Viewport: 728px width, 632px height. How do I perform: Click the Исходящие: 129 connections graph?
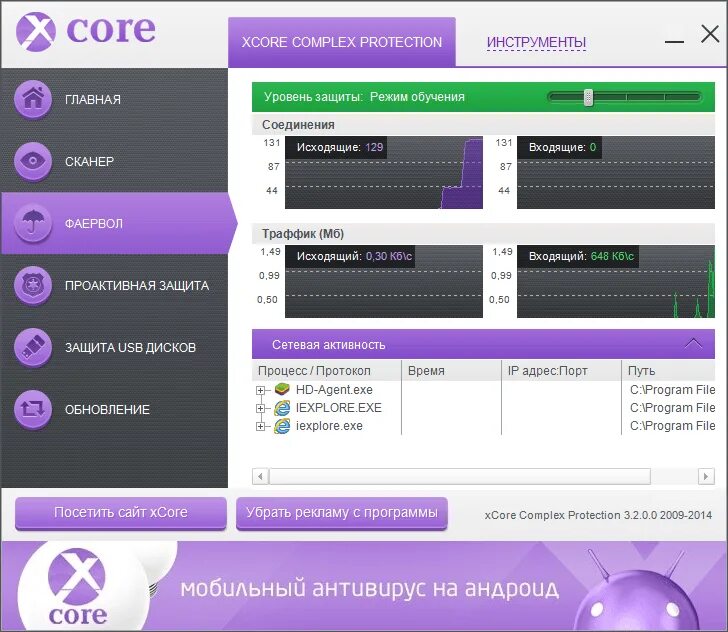pos(384,172)
